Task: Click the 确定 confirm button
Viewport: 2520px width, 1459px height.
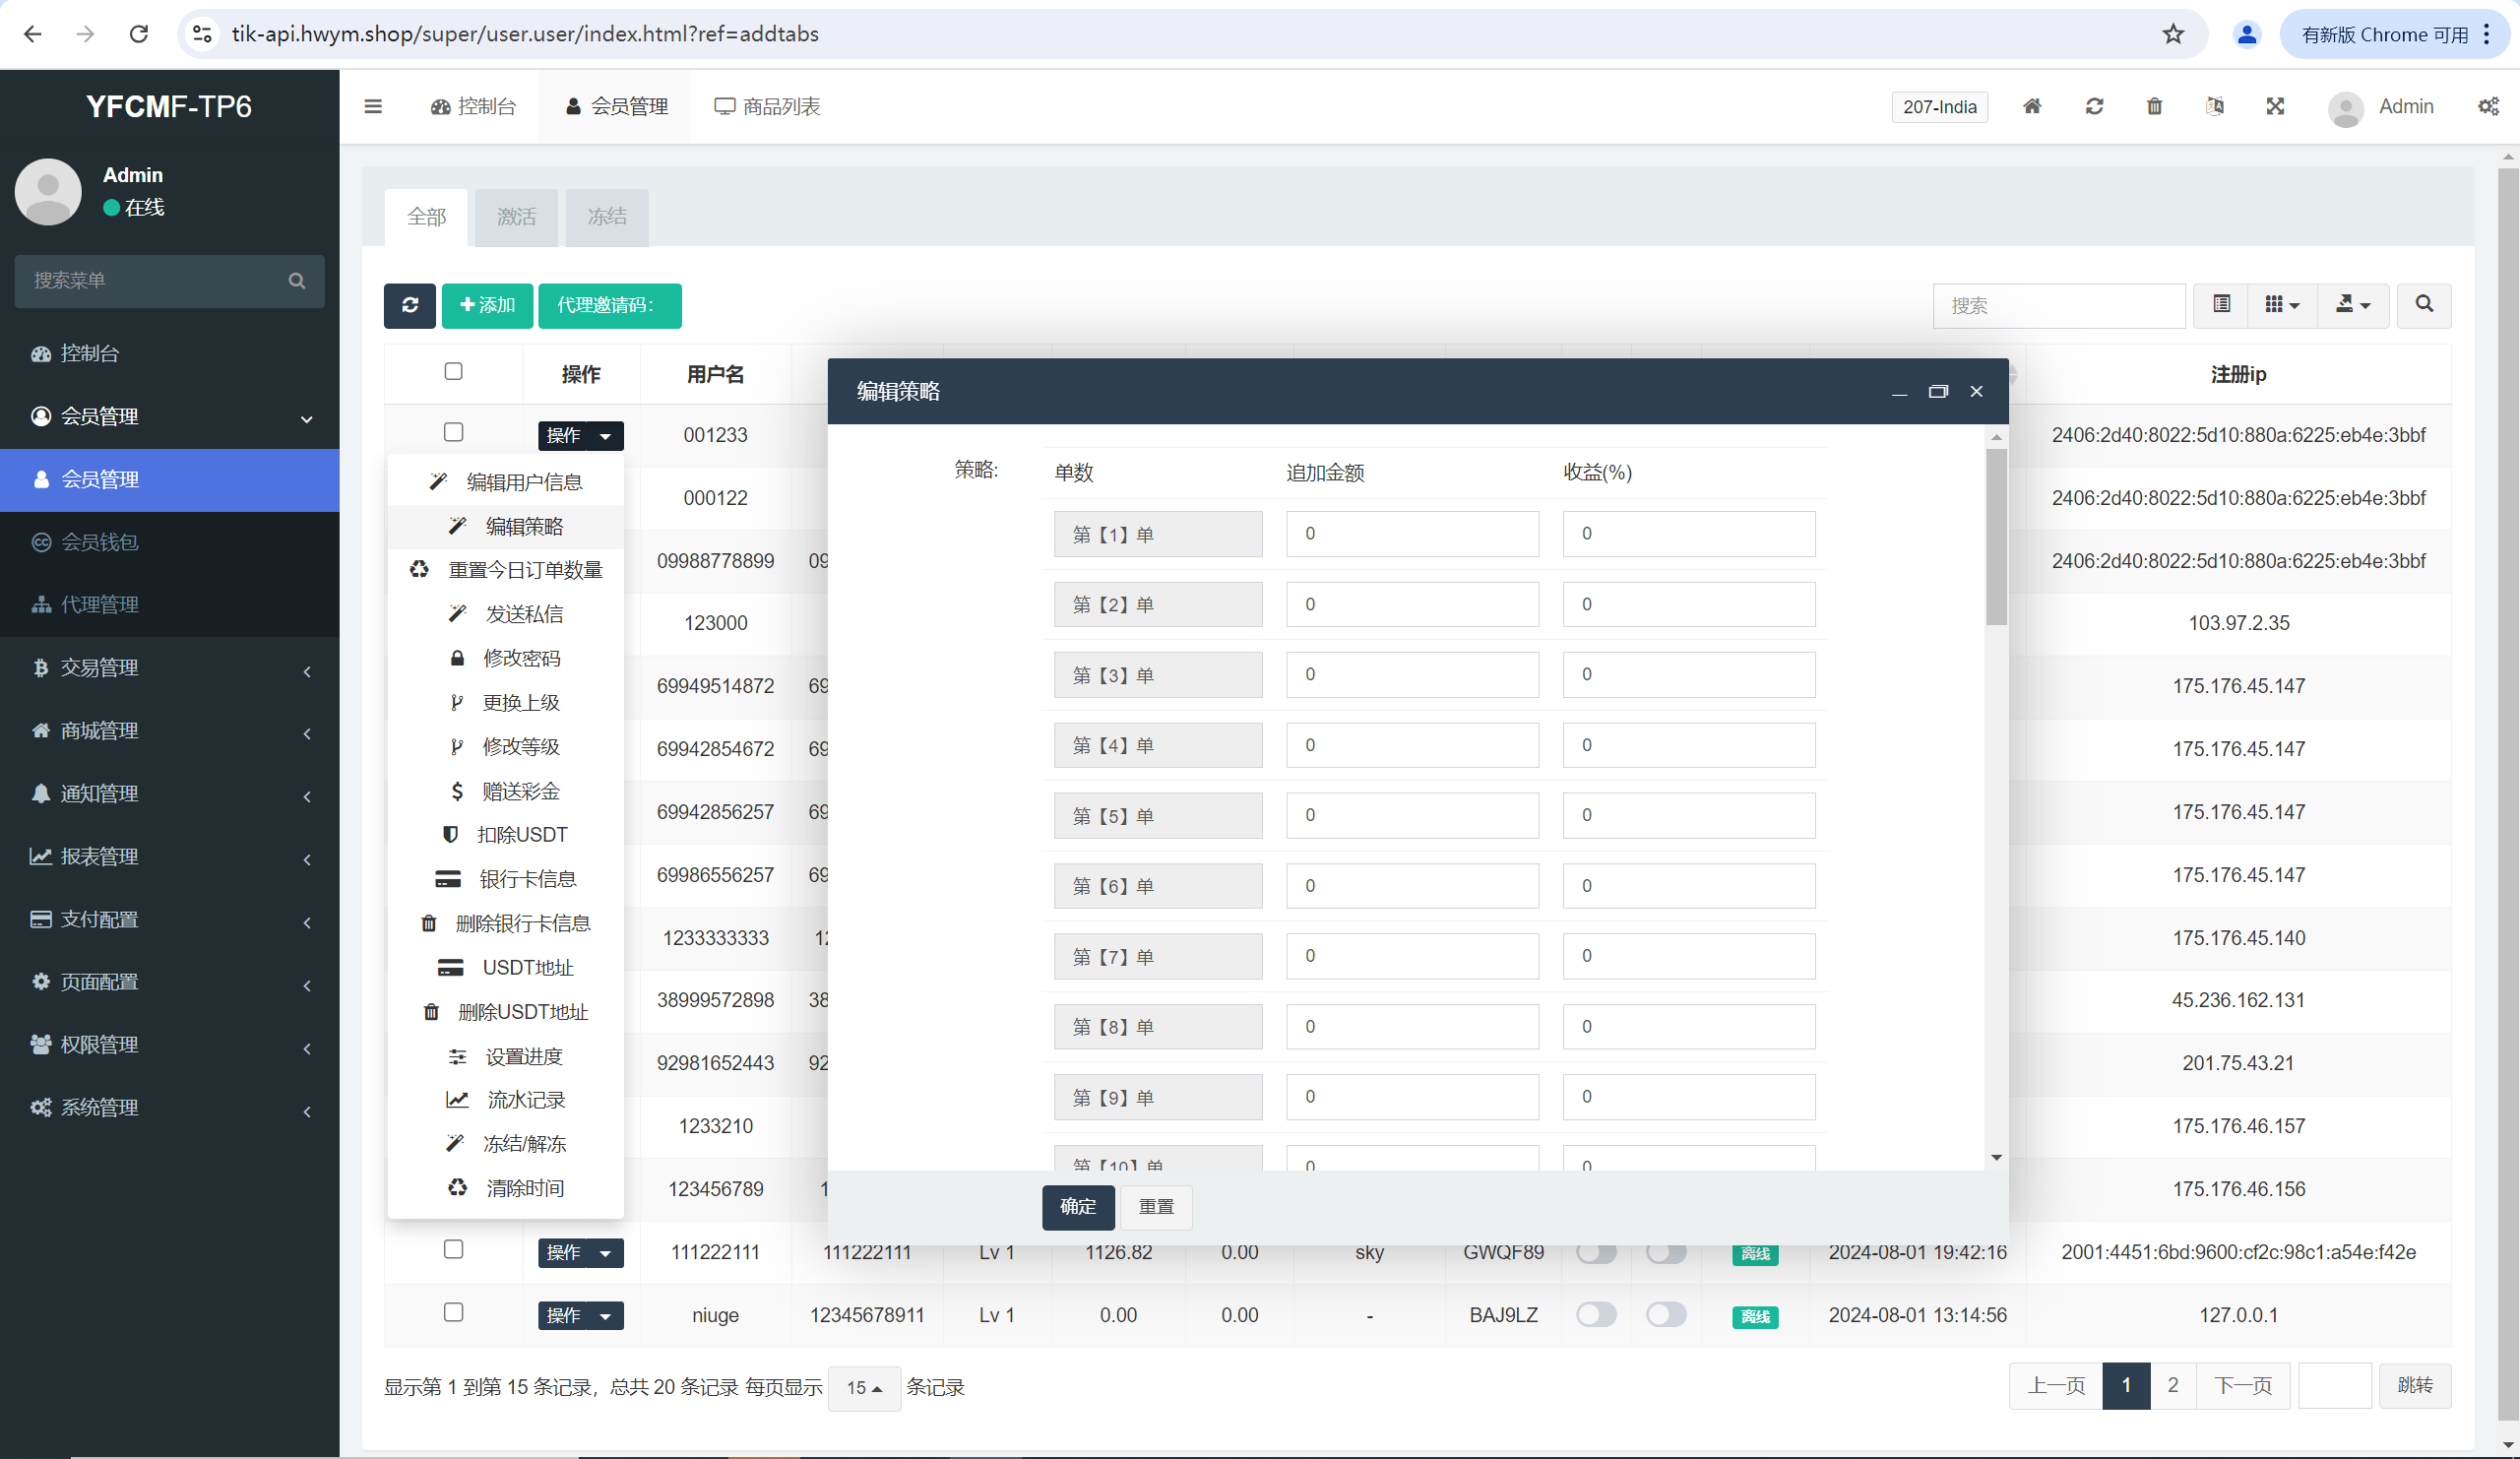Action: pyautogui.click(x=1077, y=1207)
